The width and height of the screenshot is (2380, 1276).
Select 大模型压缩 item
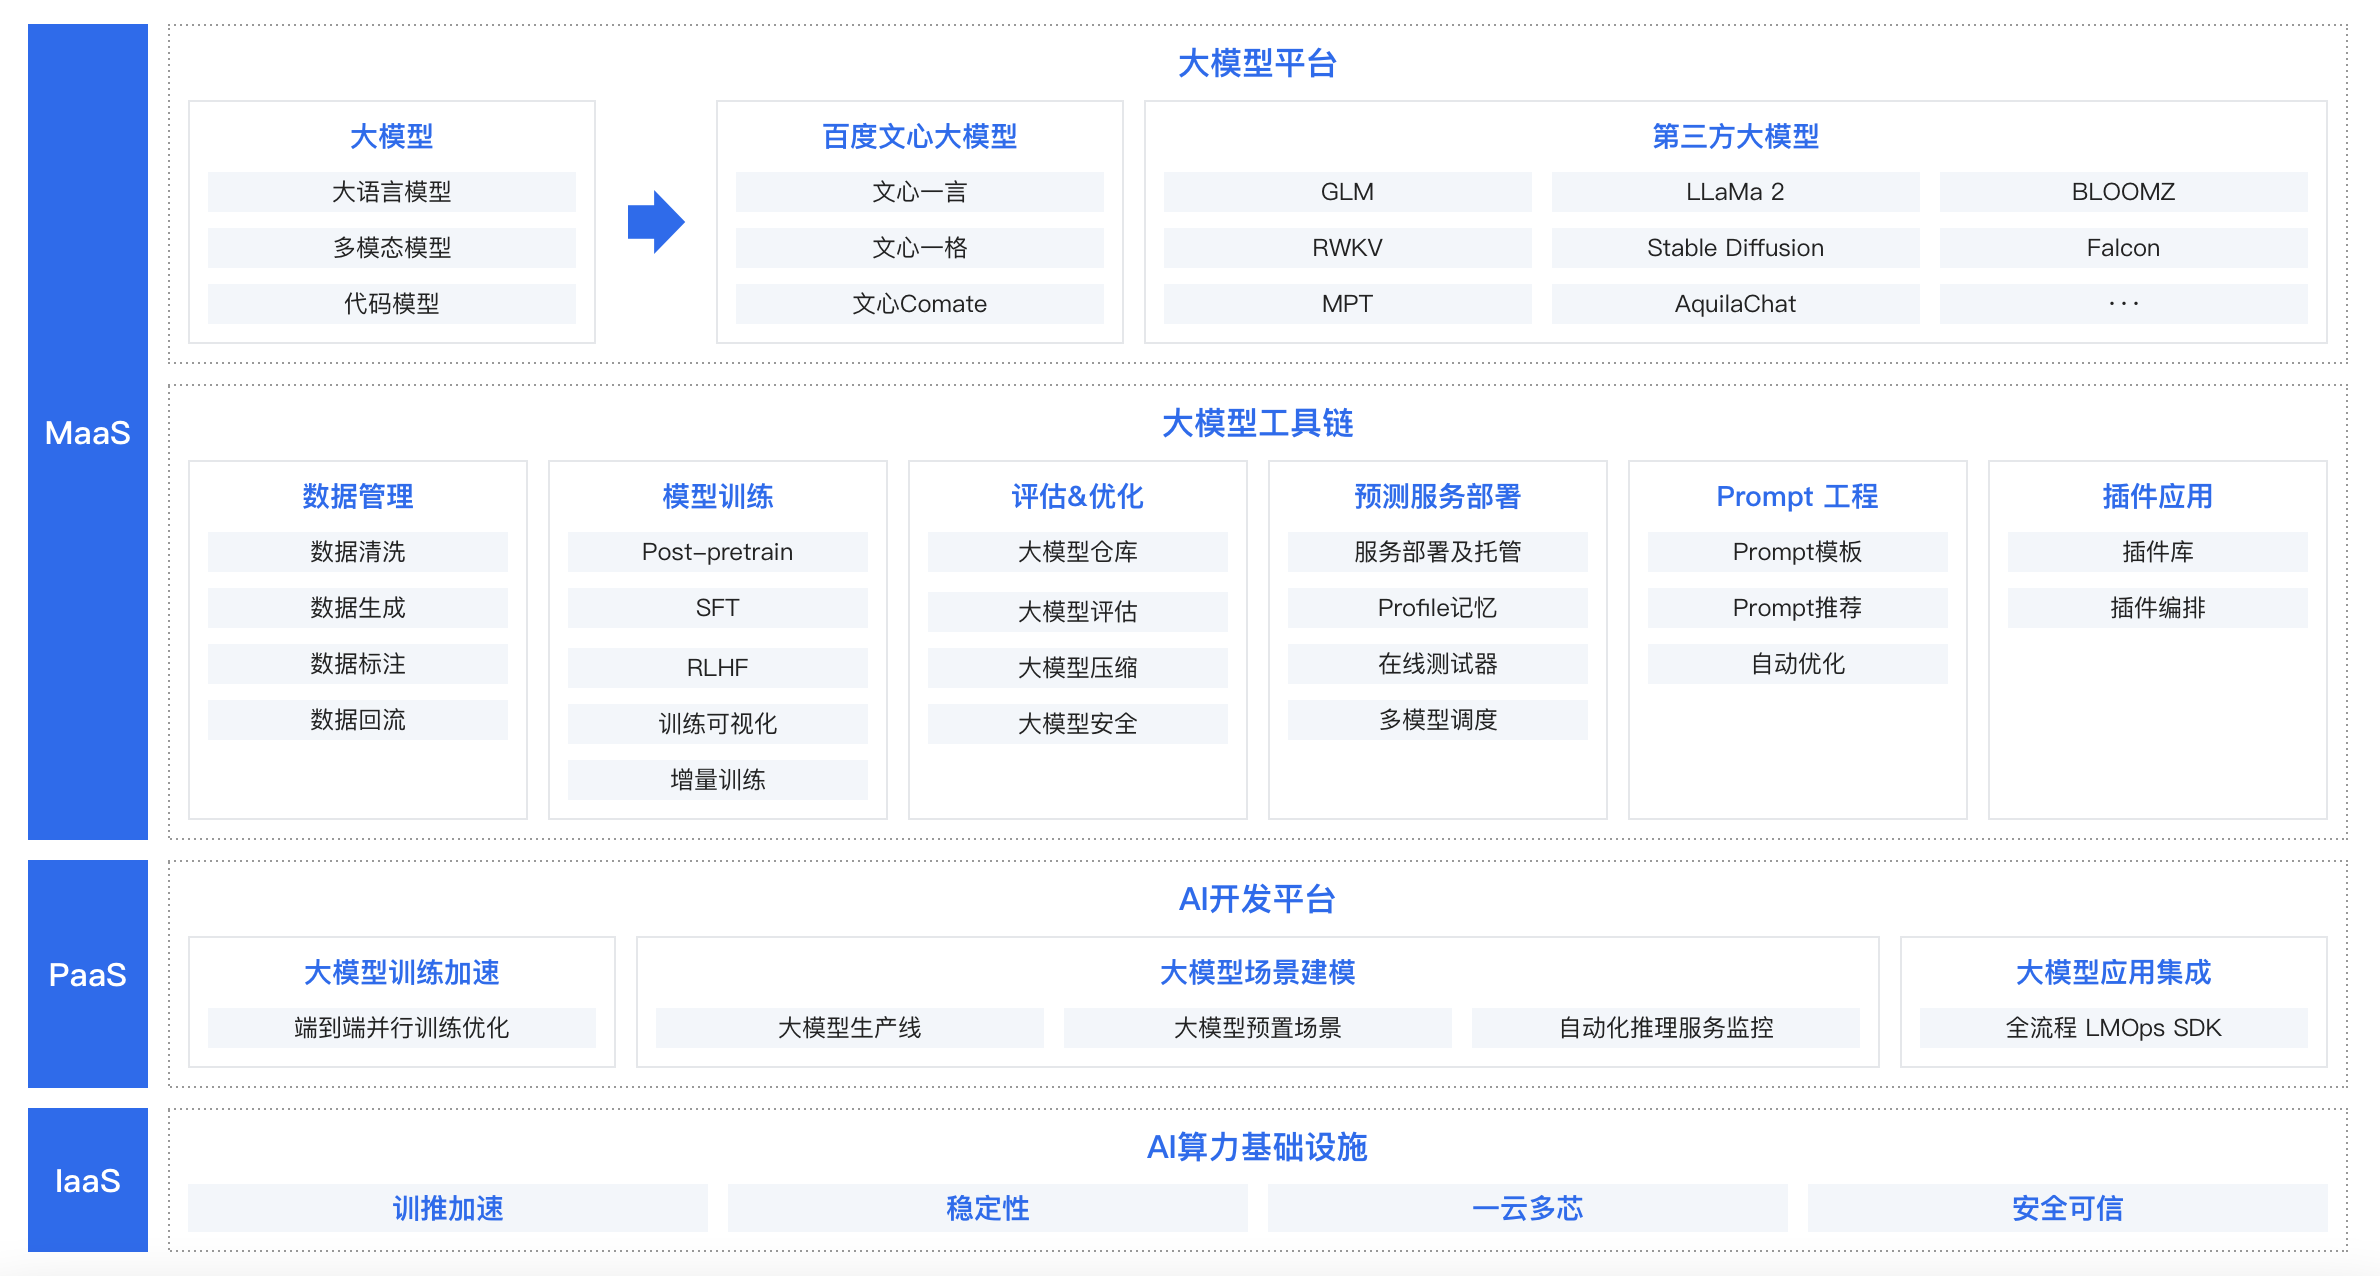click(x=1078, y=668)
